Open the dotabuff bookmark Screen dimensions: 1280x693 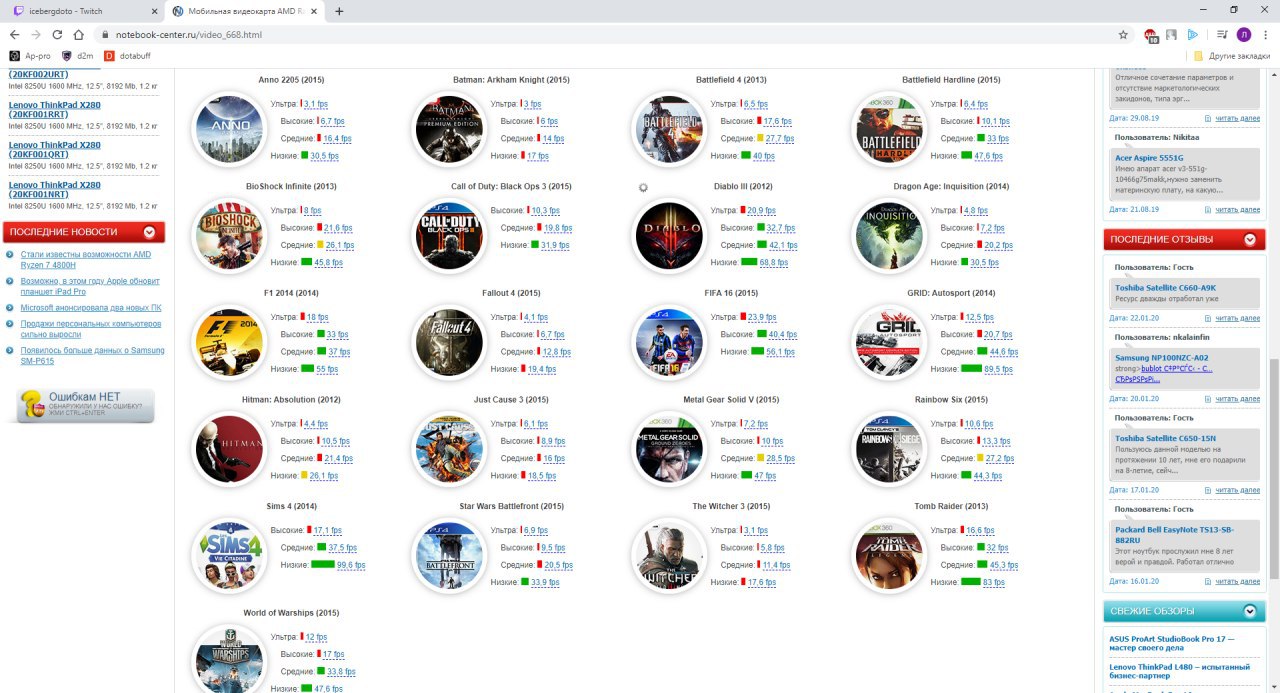click(x=127, y=56)
